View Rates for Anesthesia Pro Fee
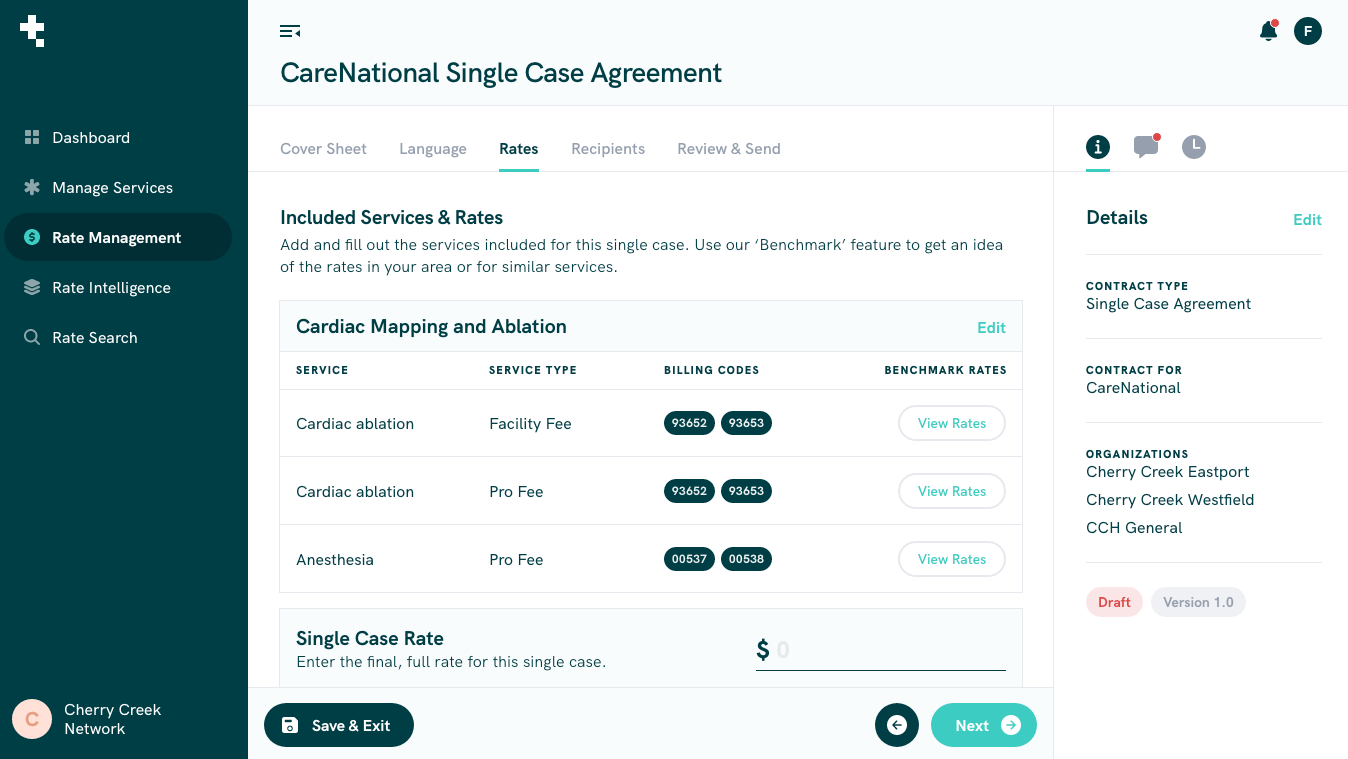This screenshot has height=759, width=1348. pyautogui.click(x=951, y=559)
